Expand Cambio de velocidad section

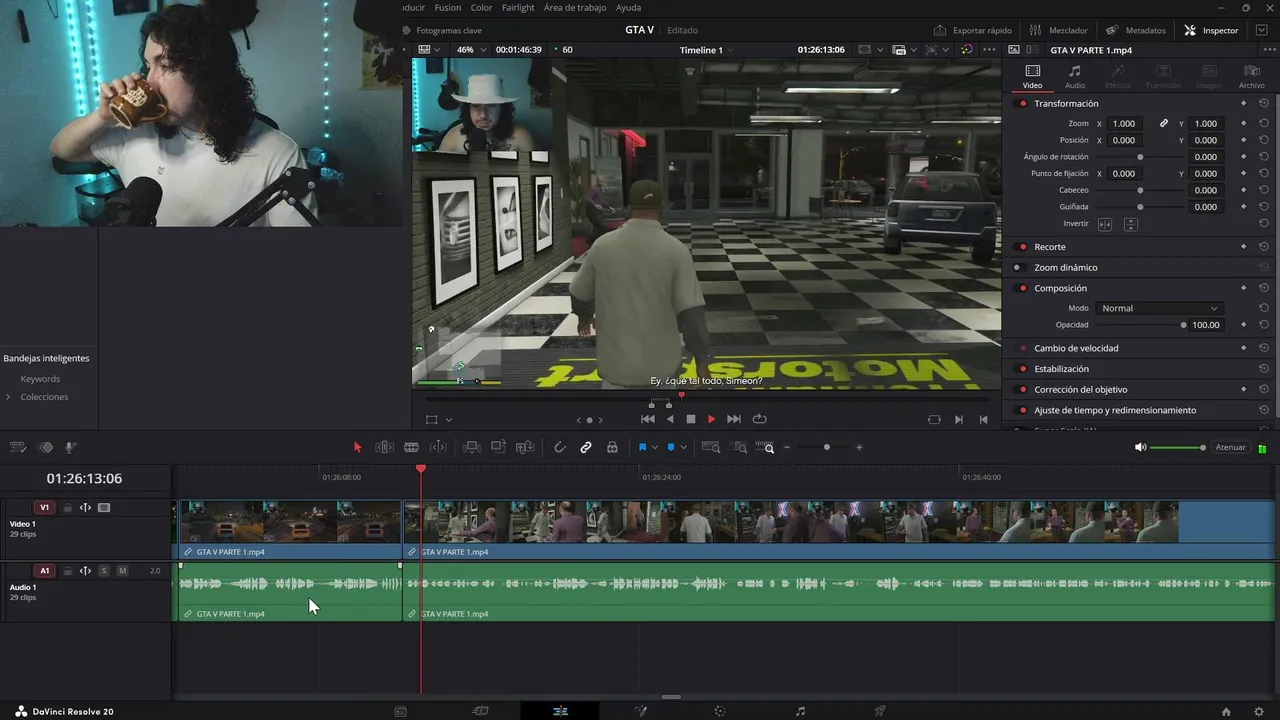[x=1076, y=348]
